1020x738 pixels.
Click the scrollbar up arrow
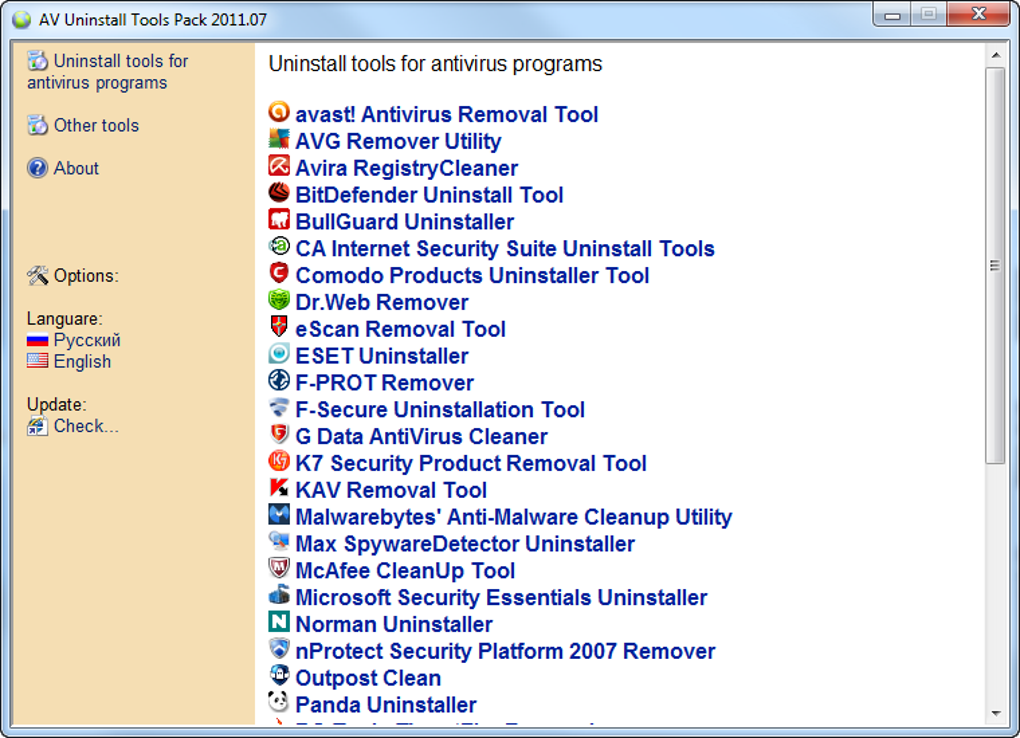[995, 55]
